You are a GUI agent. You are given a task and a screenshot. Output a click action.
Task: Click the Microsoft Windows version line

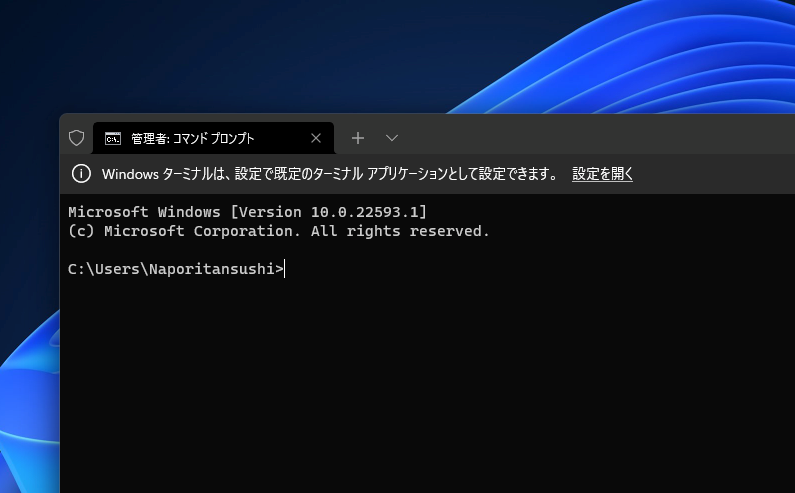click(x=248, y=212)
